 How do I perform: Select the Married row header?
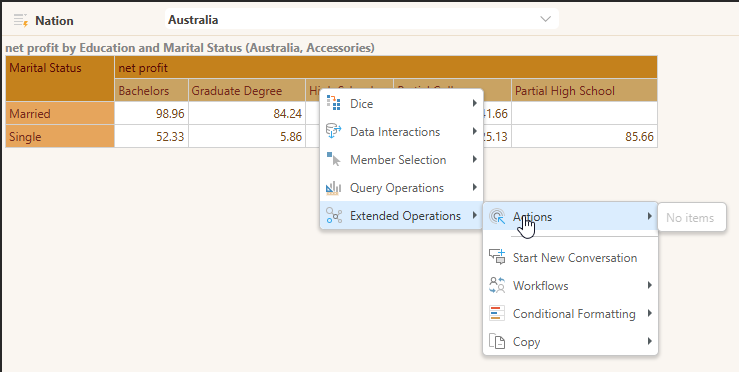click(60, 114)
